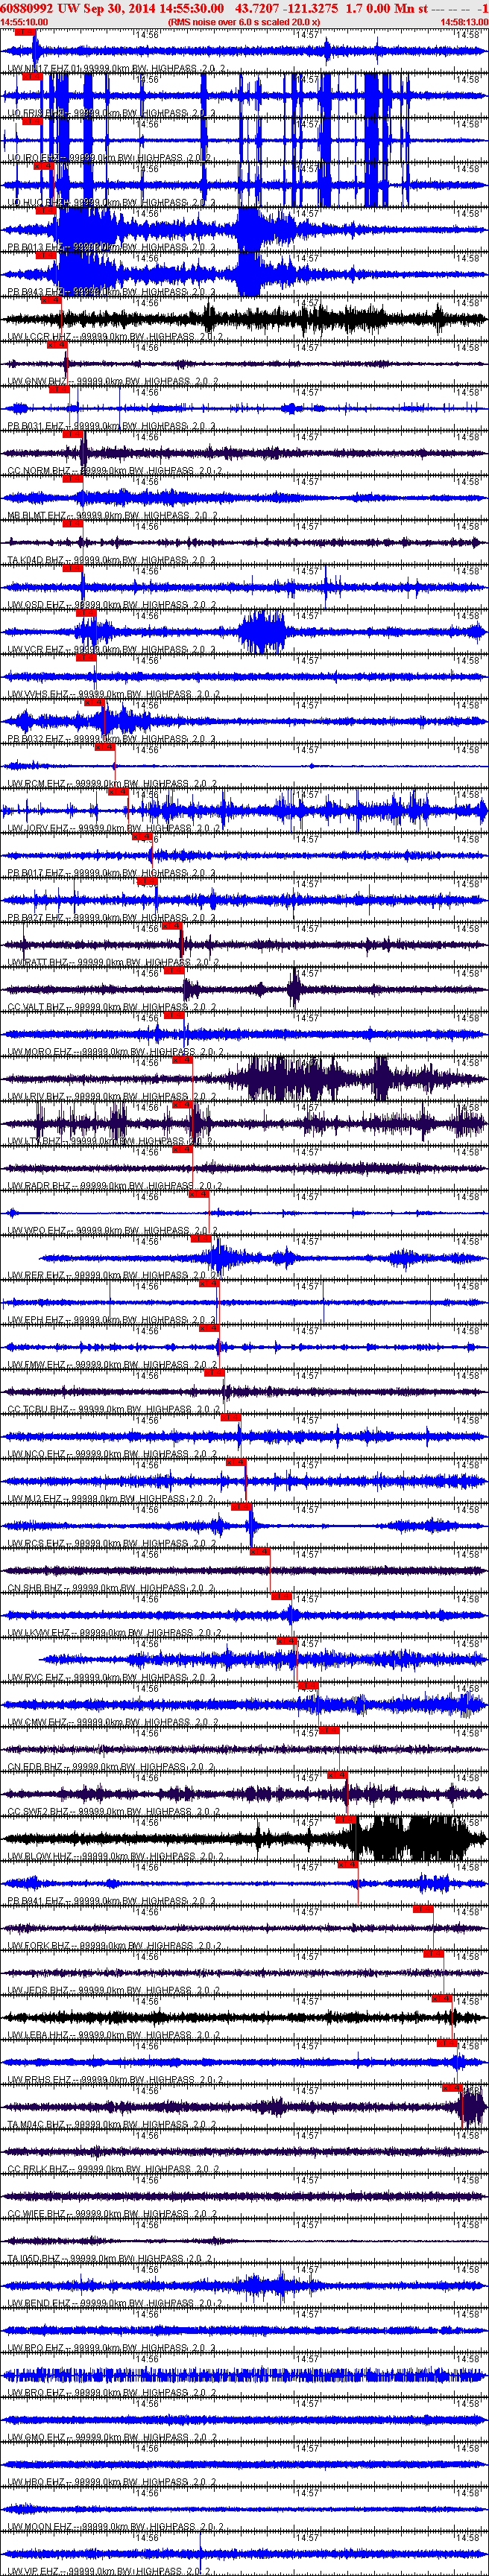Click the "UW BLOW HHZ" station label
The image size is (489, 2576).
40,1857
